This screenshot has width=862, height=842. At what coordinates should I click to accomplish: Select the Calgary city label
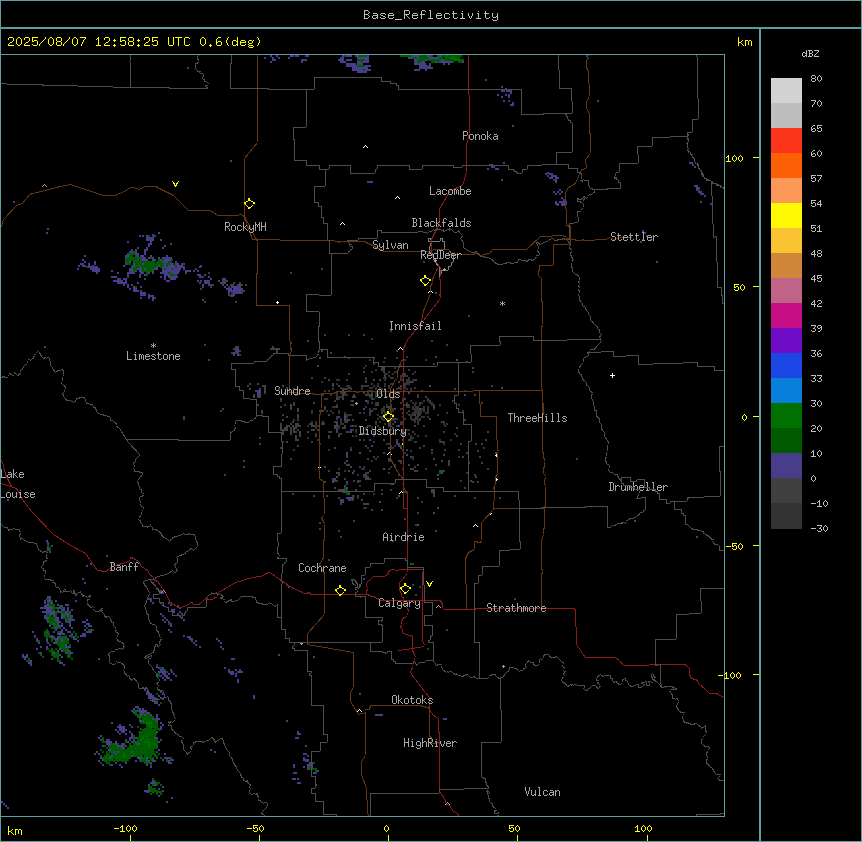[x=399, y=603]
